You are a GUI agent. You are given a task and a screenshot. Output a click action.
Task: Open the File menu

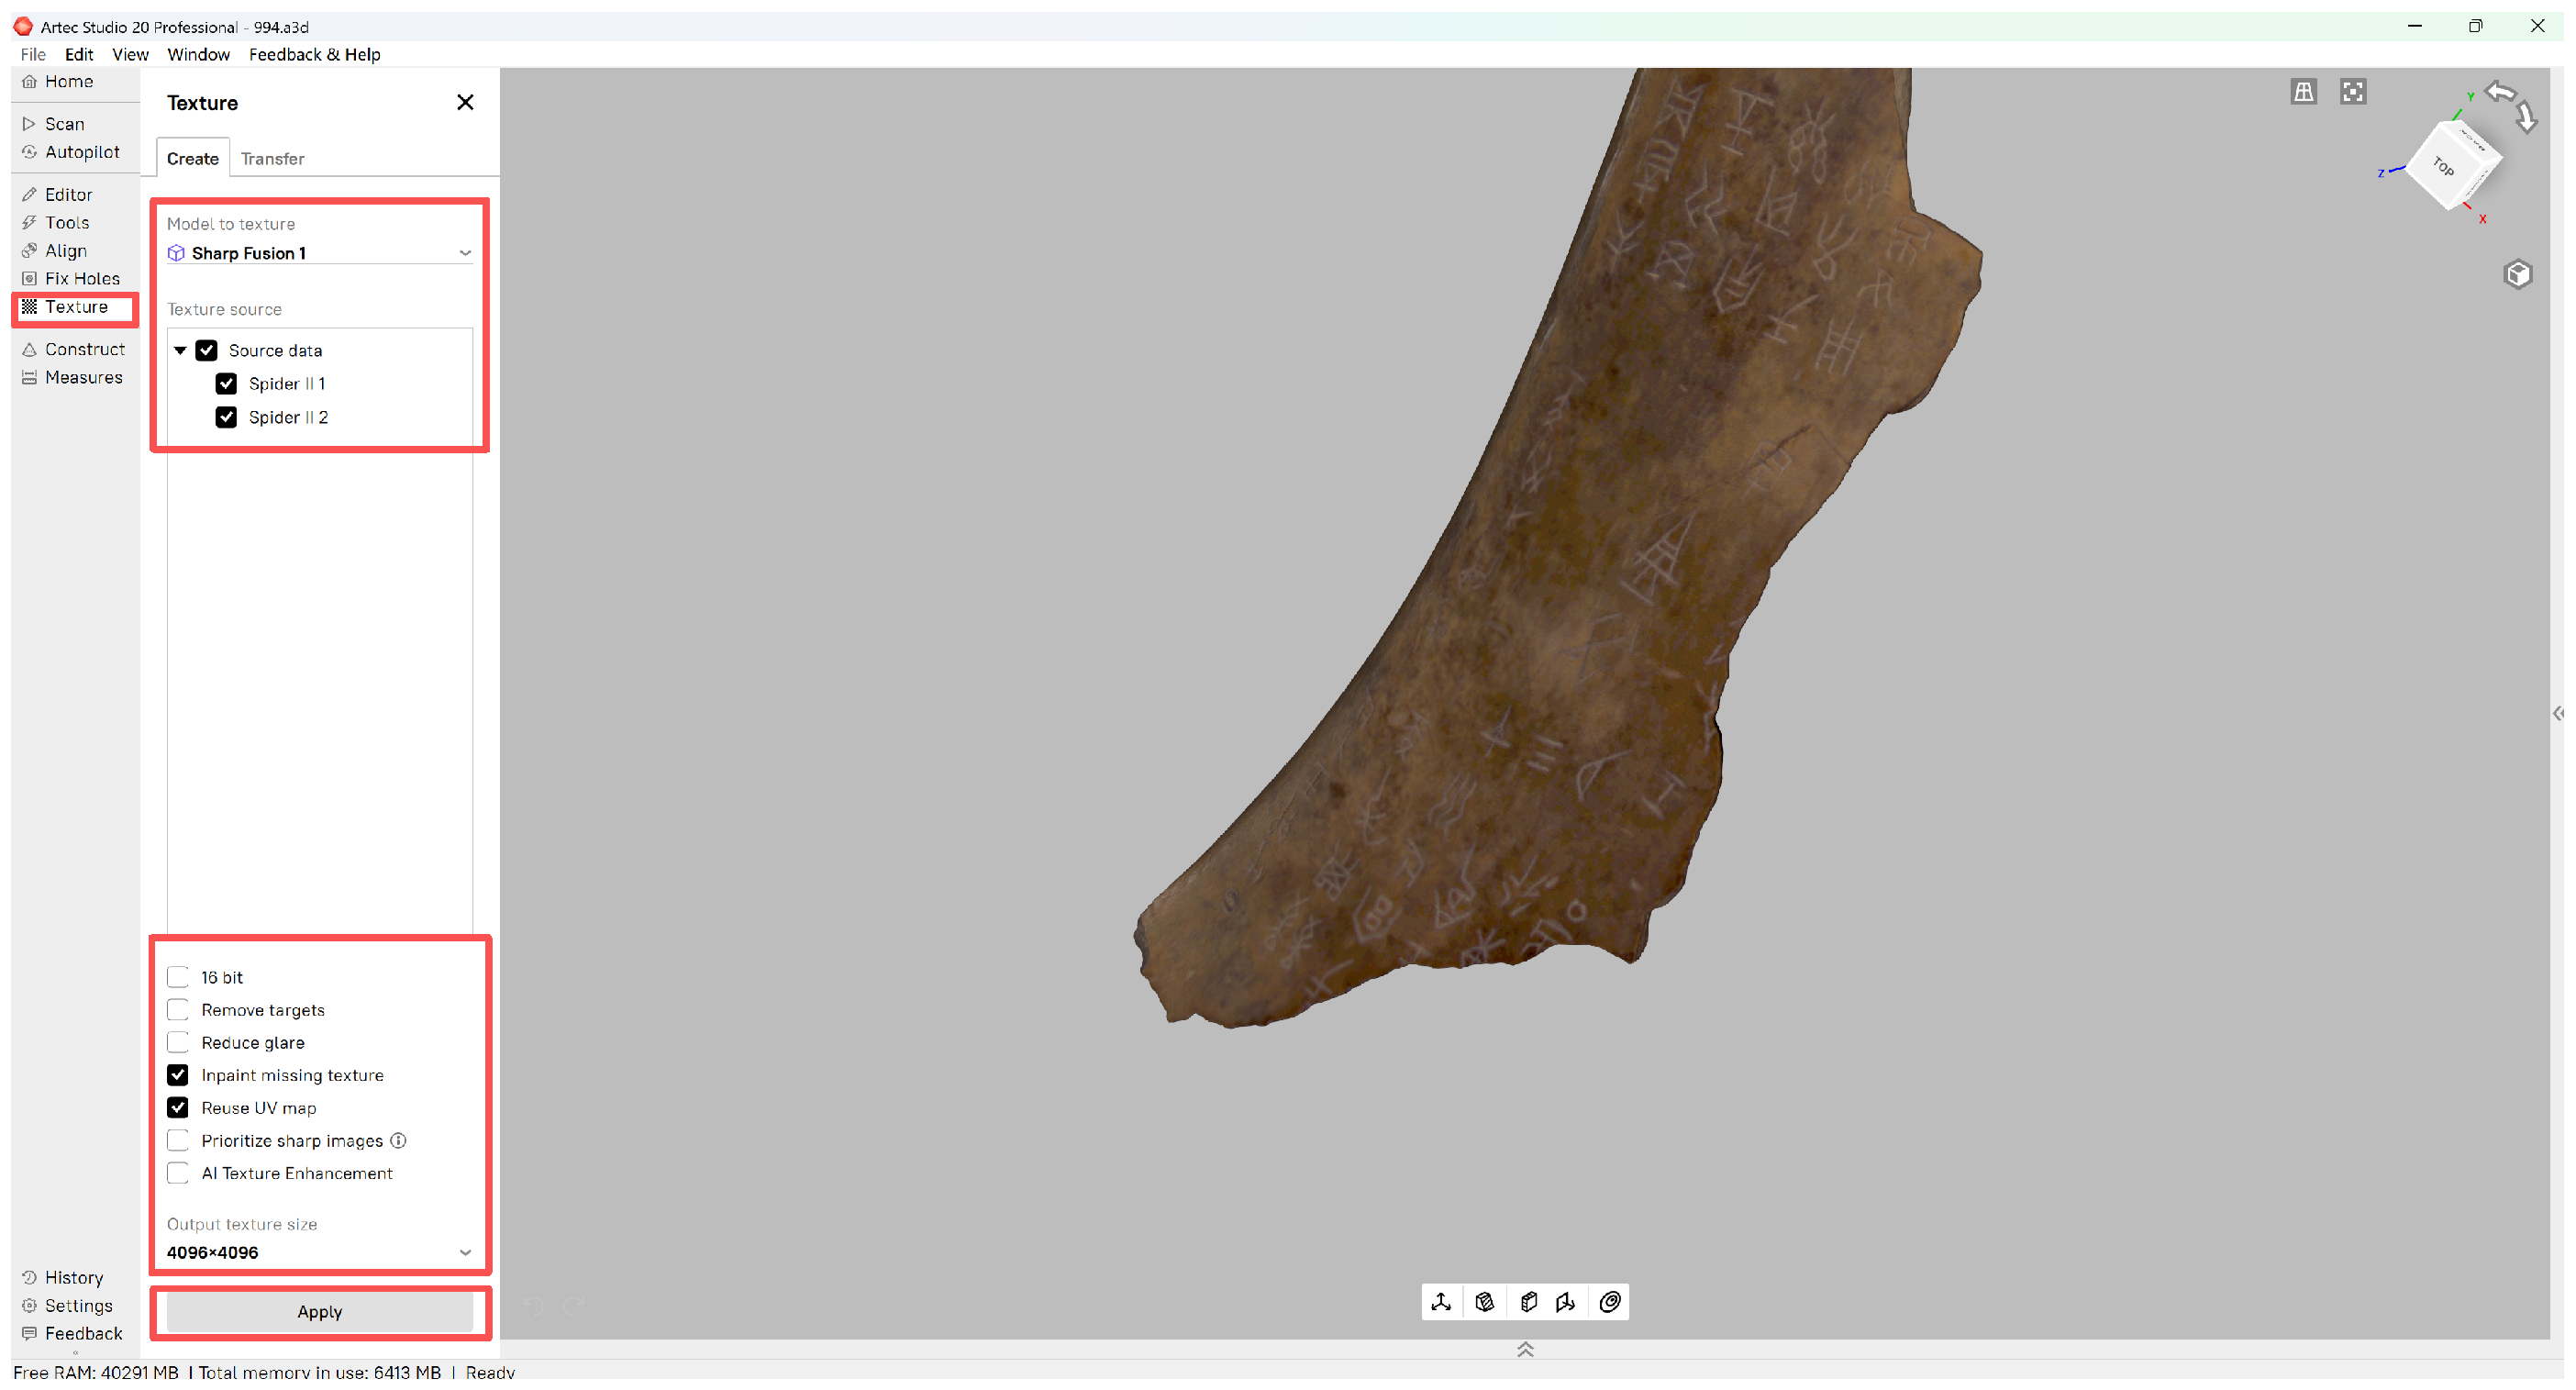click(x=33, y=55)
